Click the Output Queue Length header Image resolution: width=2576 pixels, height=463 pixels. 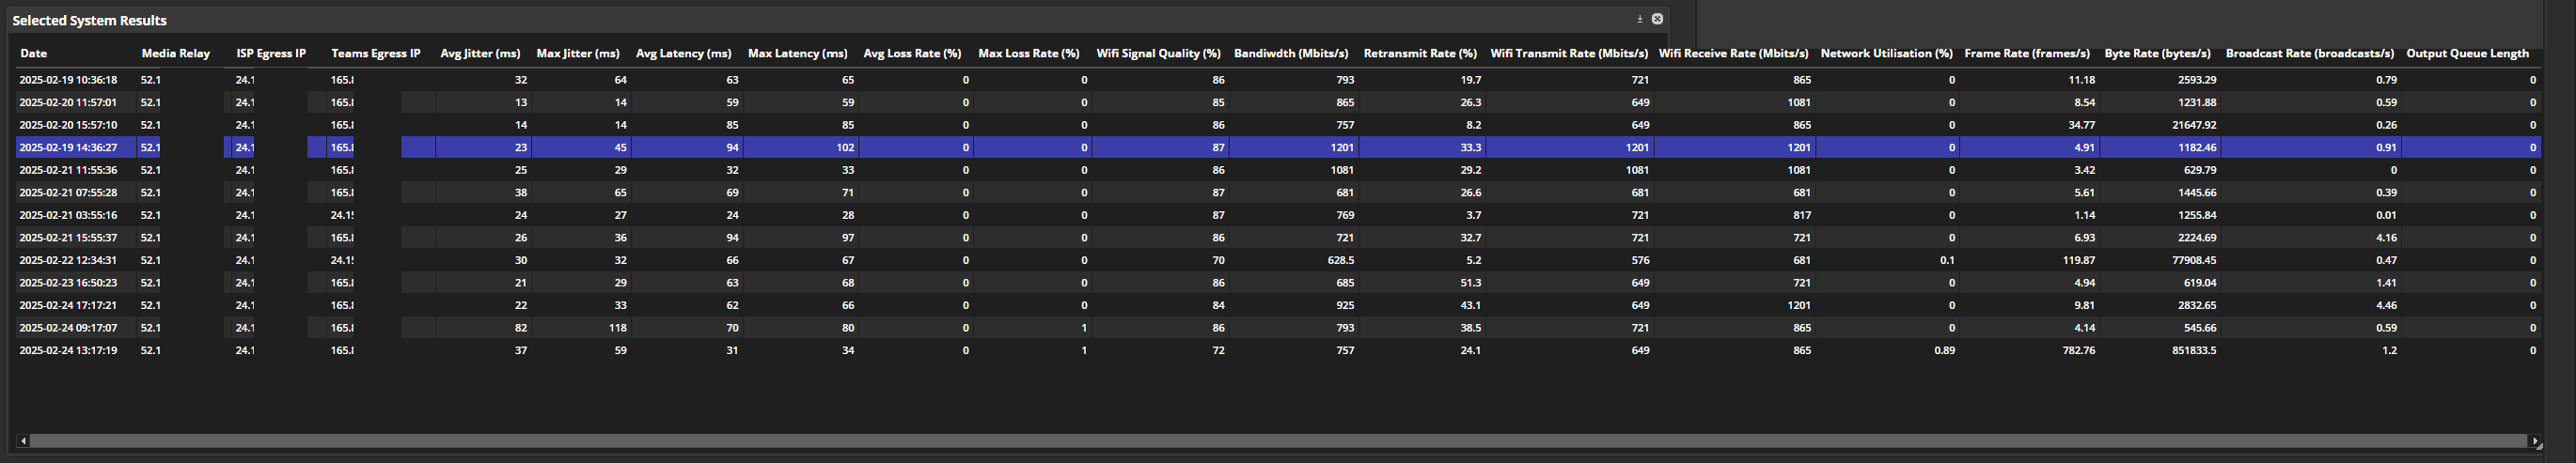coord(2466,54)
